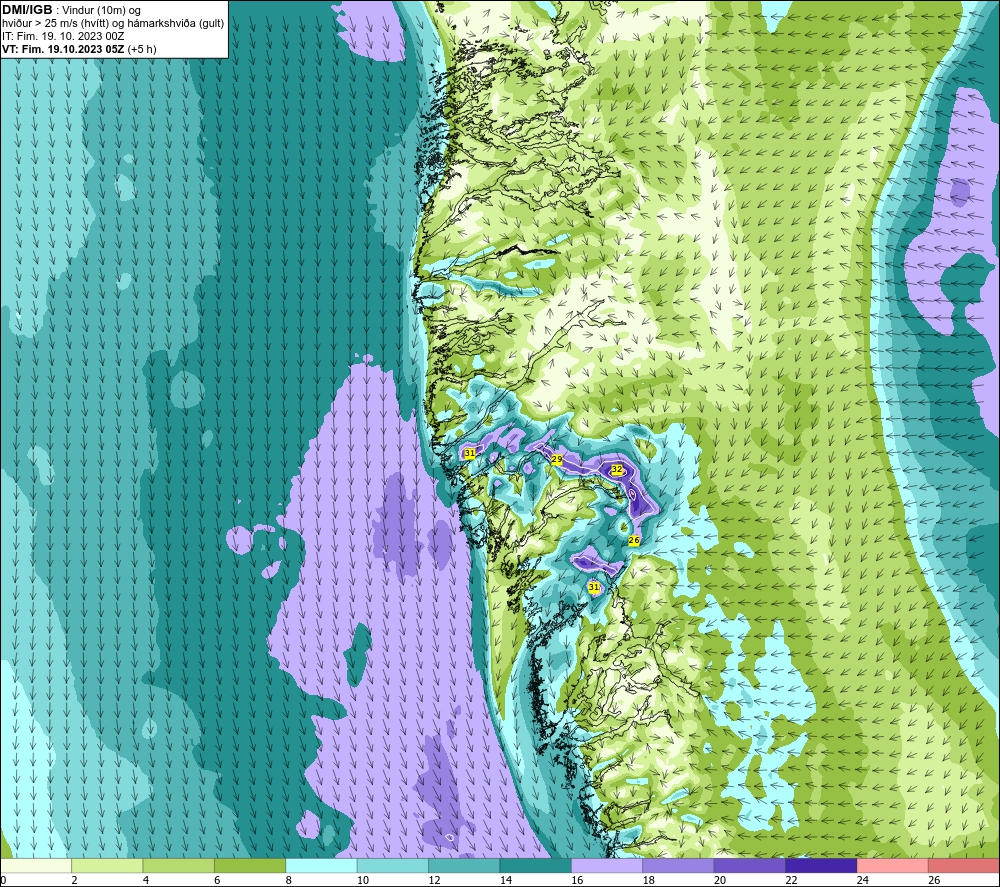The height and width of the screenshot is (887, 1000).
Task: Click the '6' scale number
Action: pyautogui.click(x=217, y=880)
